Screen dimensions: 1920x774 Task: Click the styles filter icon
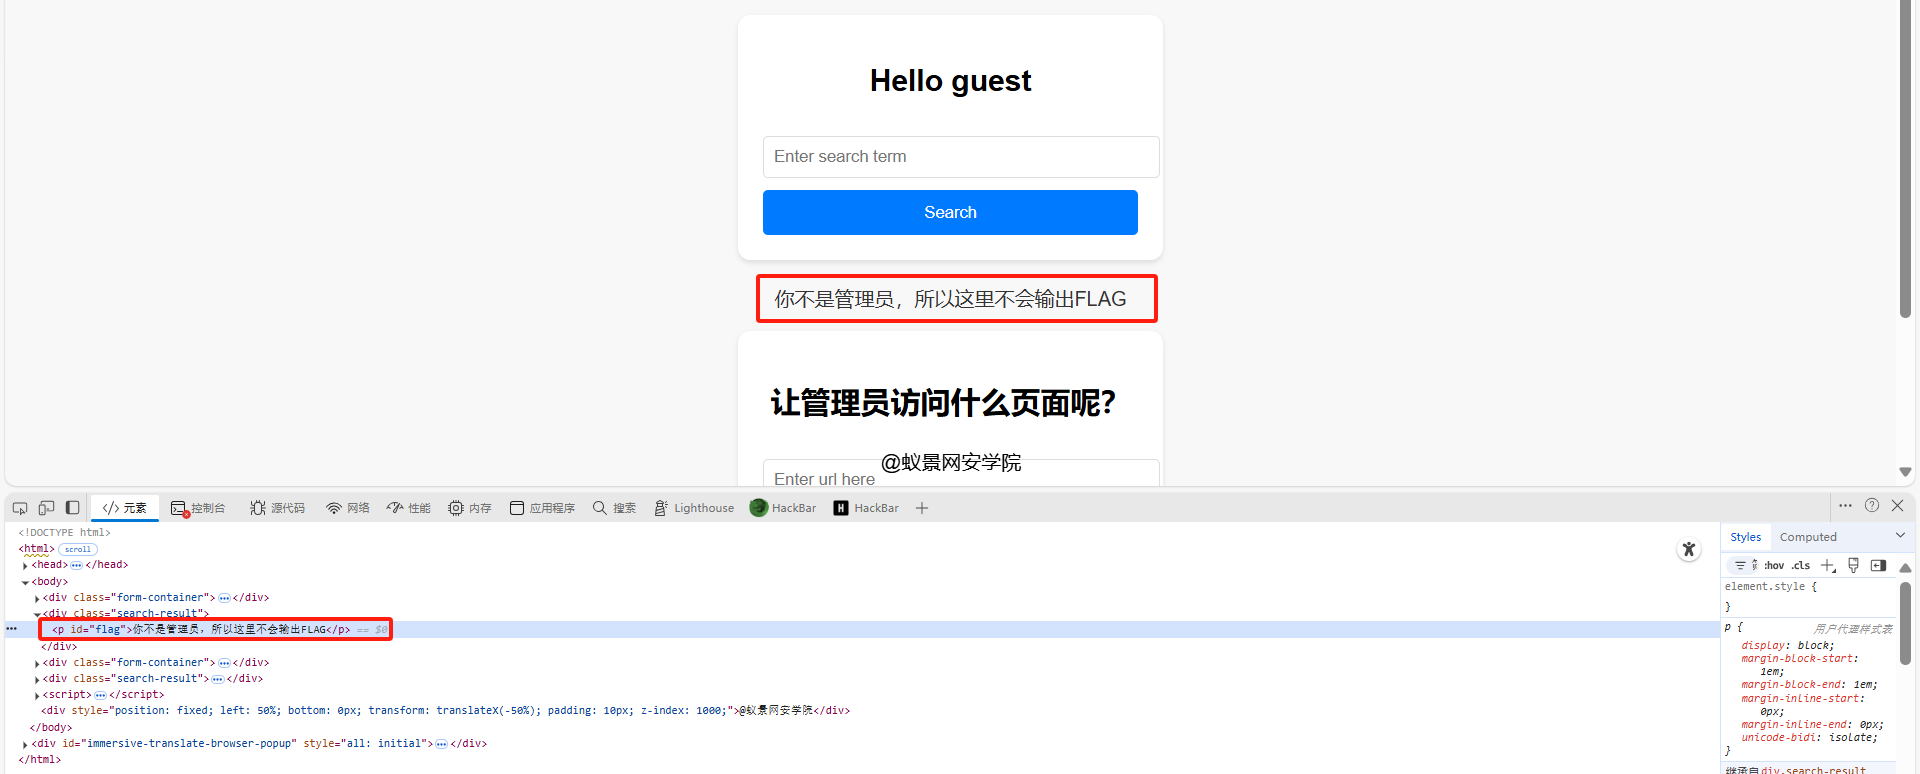tap(1740, 565)
